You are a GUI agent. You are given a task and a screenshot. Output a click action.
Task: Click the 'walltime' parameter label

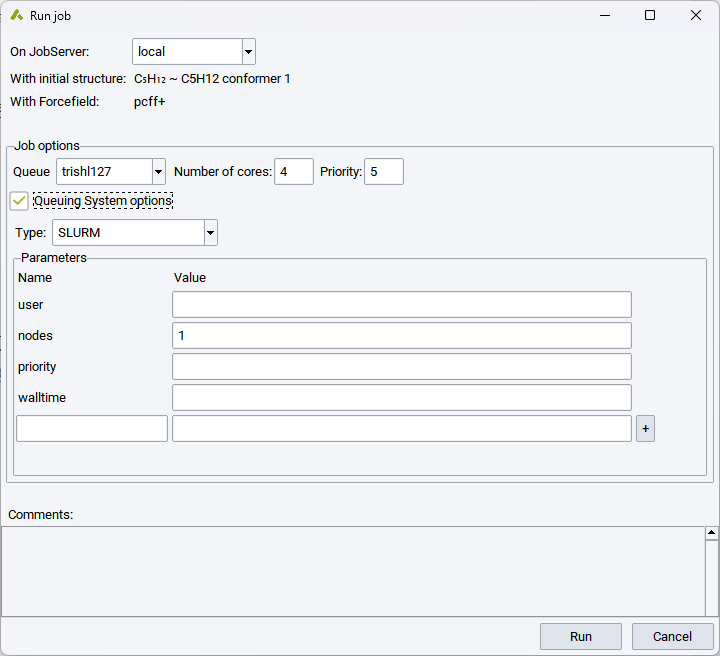(42, 398)
